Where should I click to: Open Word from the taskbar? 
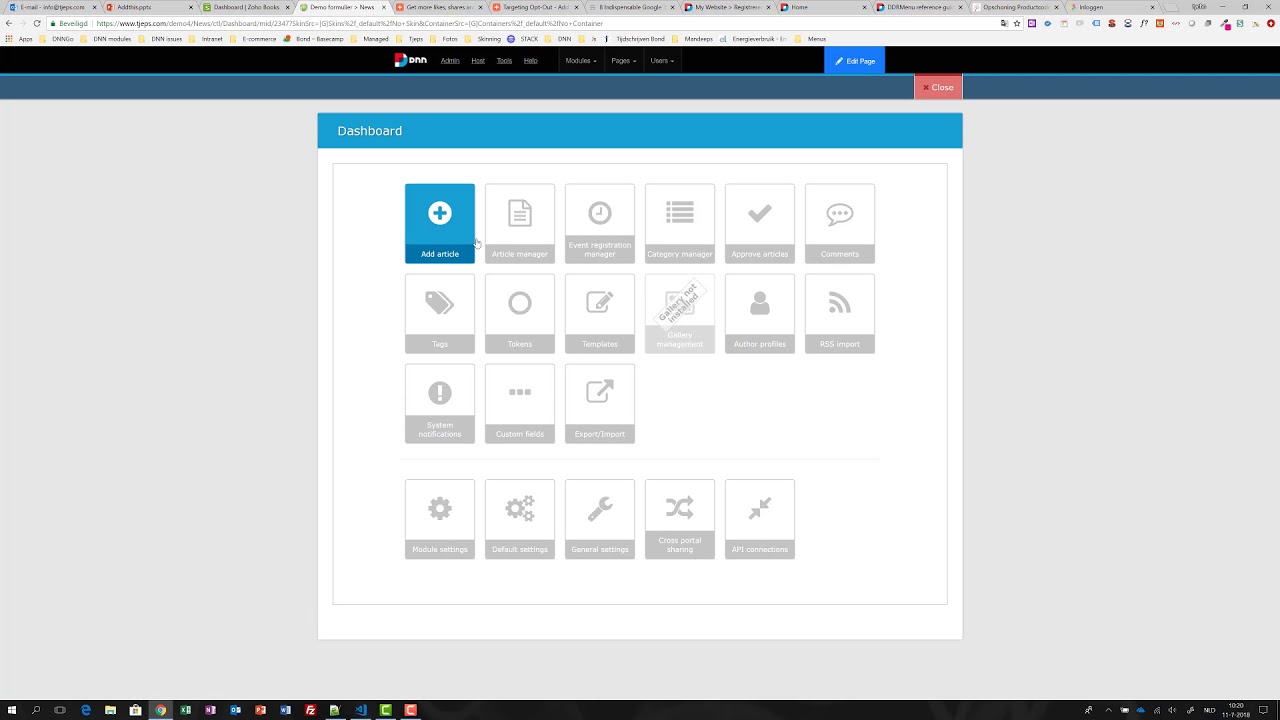(285, 710)
